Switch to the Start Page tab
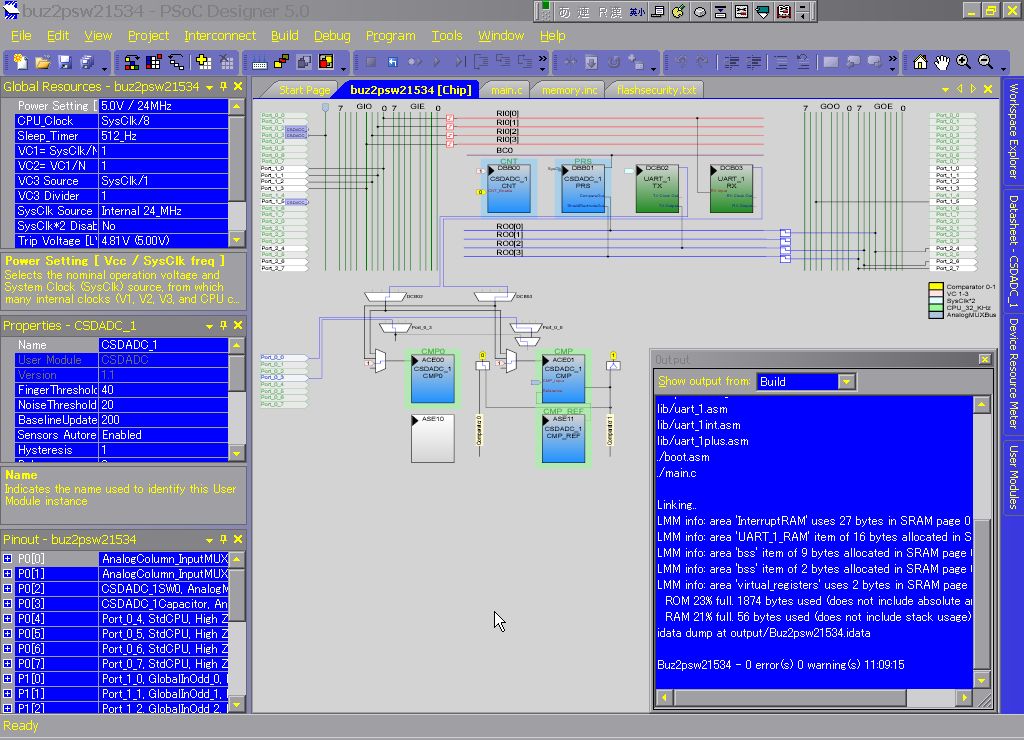Image resolution: width=1024 pixels, height=740 pixels. point(303,90)
